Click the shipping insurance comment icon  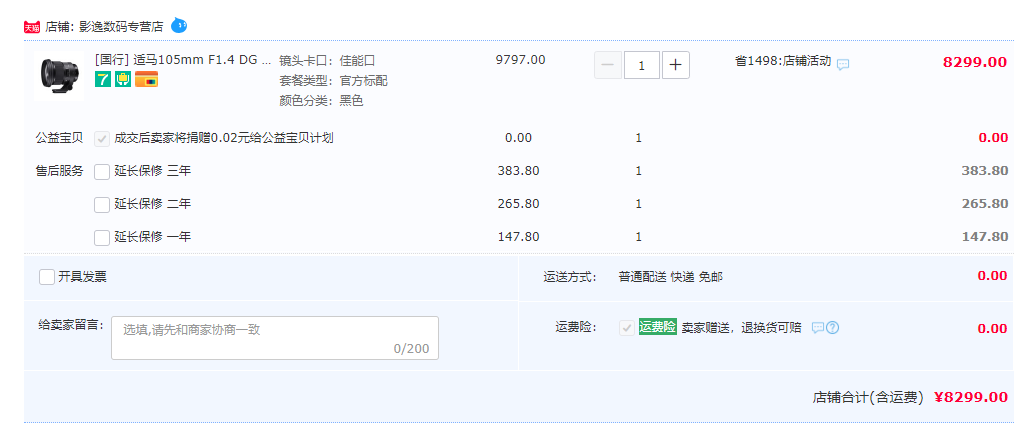(818, 327)
